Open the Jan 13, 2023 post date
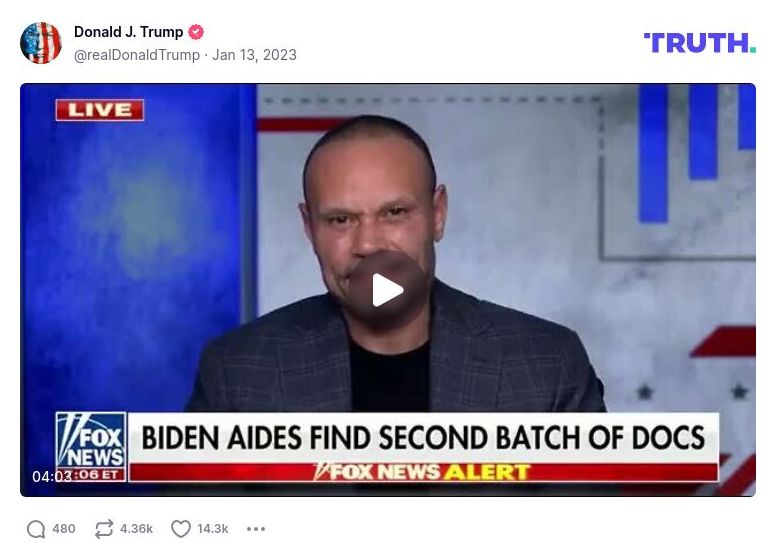Image resolution: width=777 pixels, height=559 pixels. click(x=254, y=55)
